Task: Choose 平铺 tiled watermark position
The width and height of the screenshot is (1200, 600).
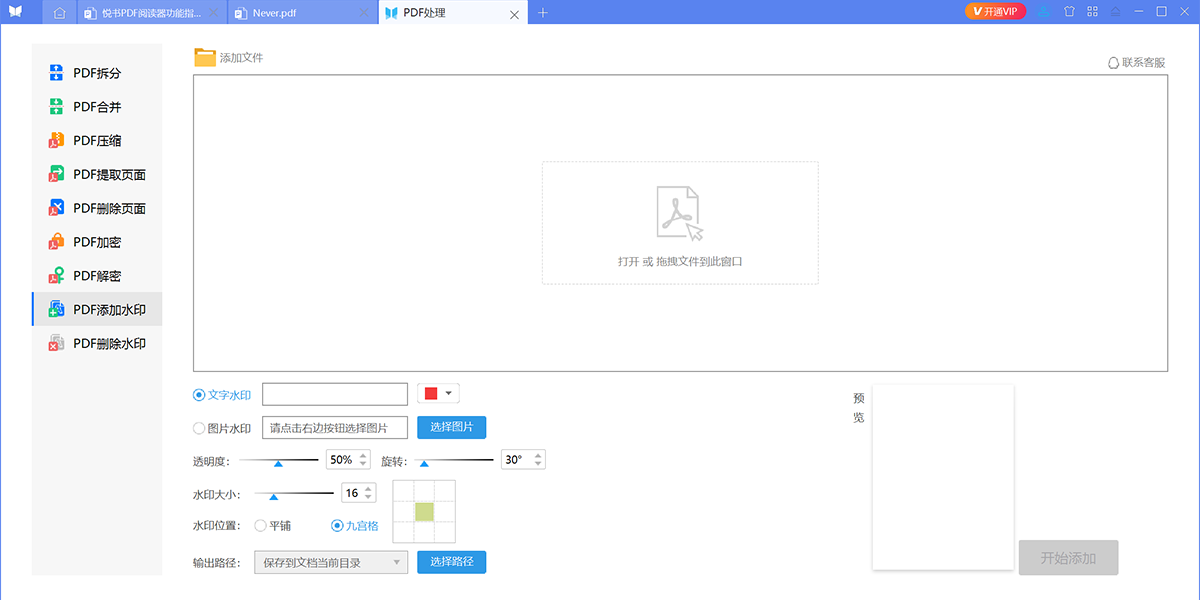Action: click(261, 525)
